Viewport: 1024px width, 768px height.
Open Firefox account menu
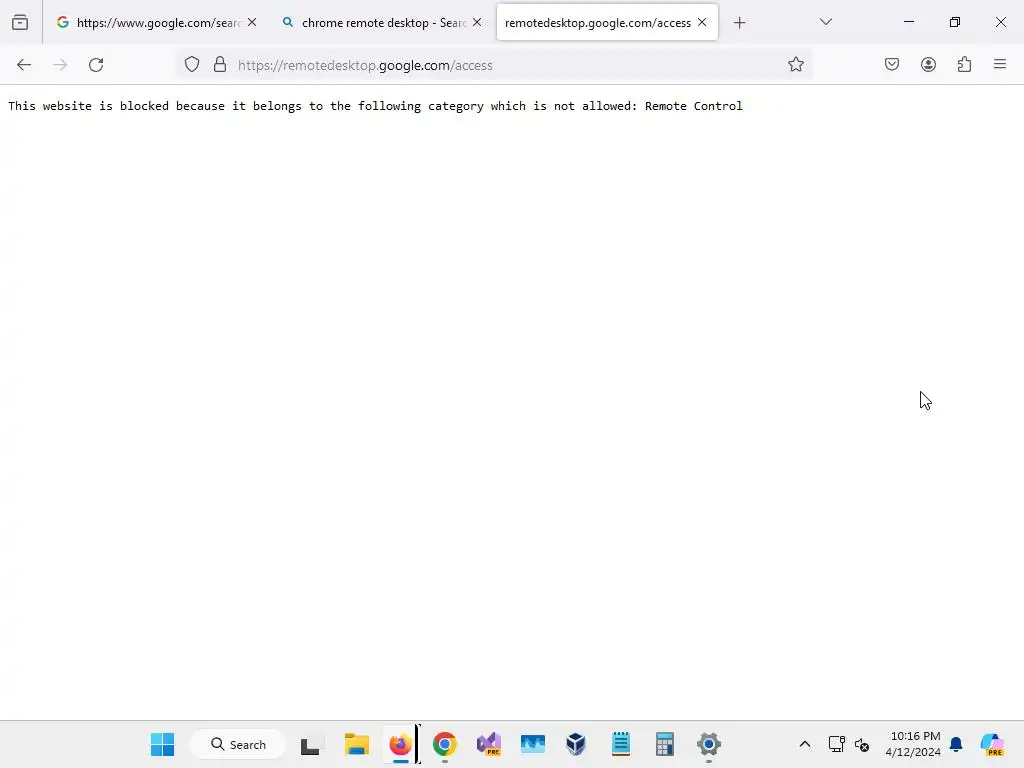click(928, 65)
